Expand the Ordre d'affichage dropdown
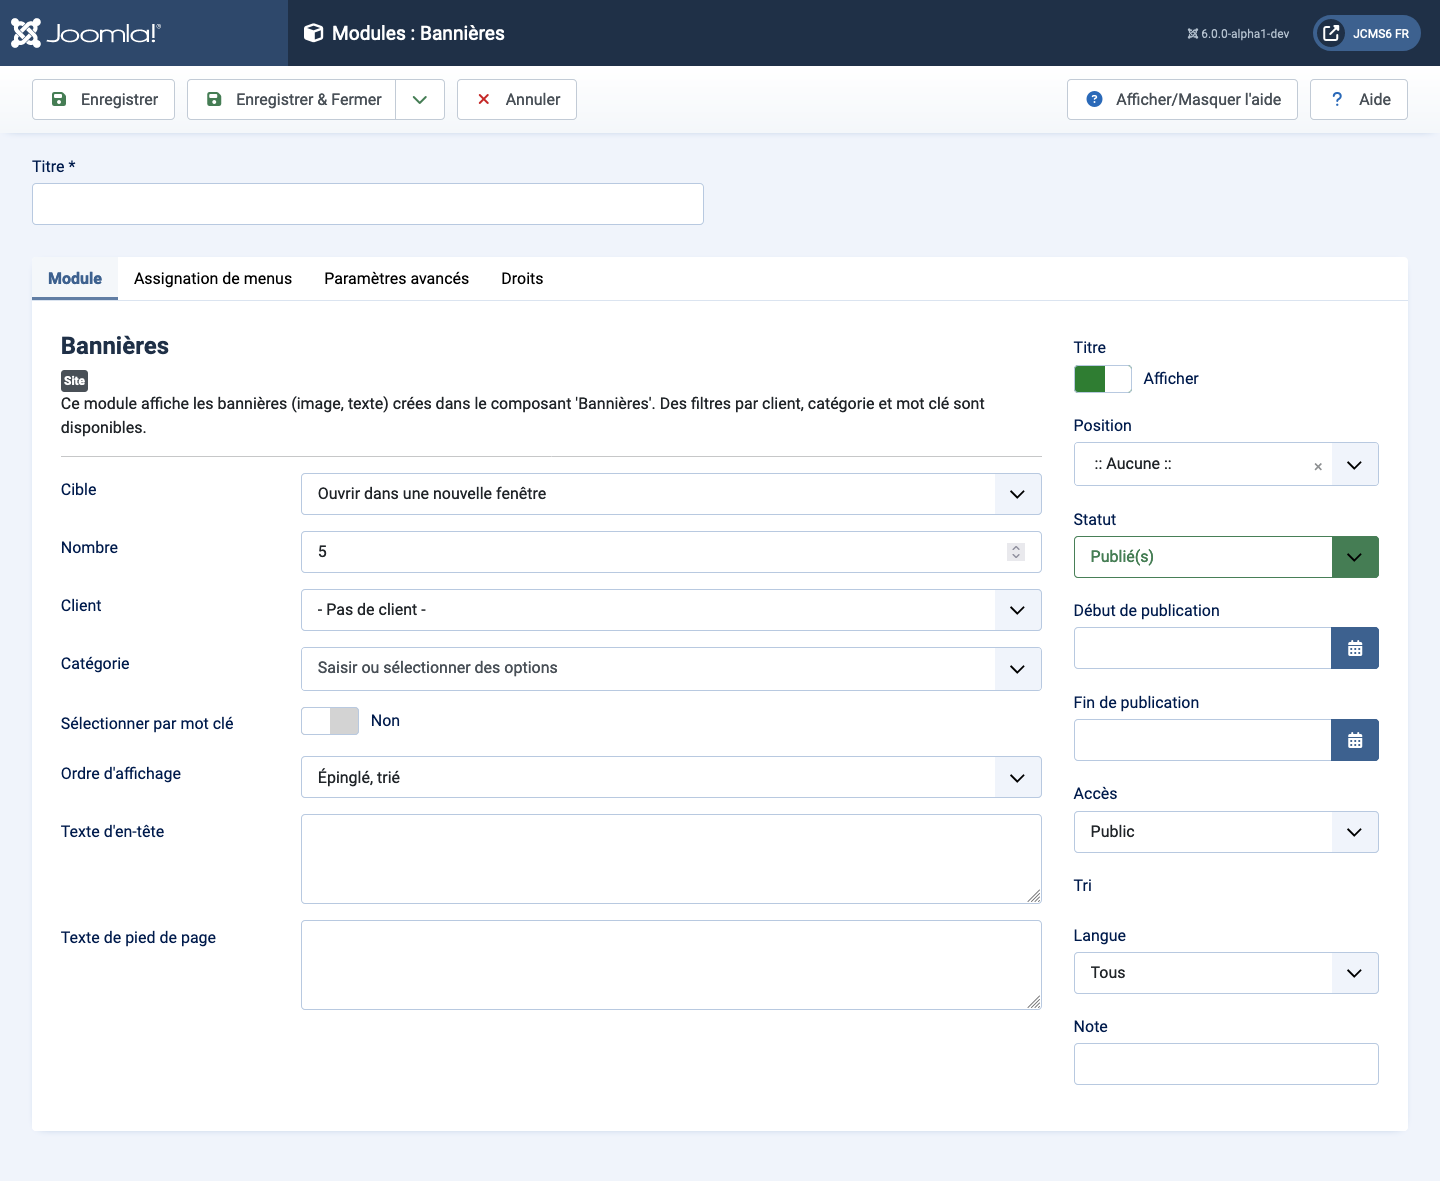The image size is (1440, 1181). coord(670,778)
